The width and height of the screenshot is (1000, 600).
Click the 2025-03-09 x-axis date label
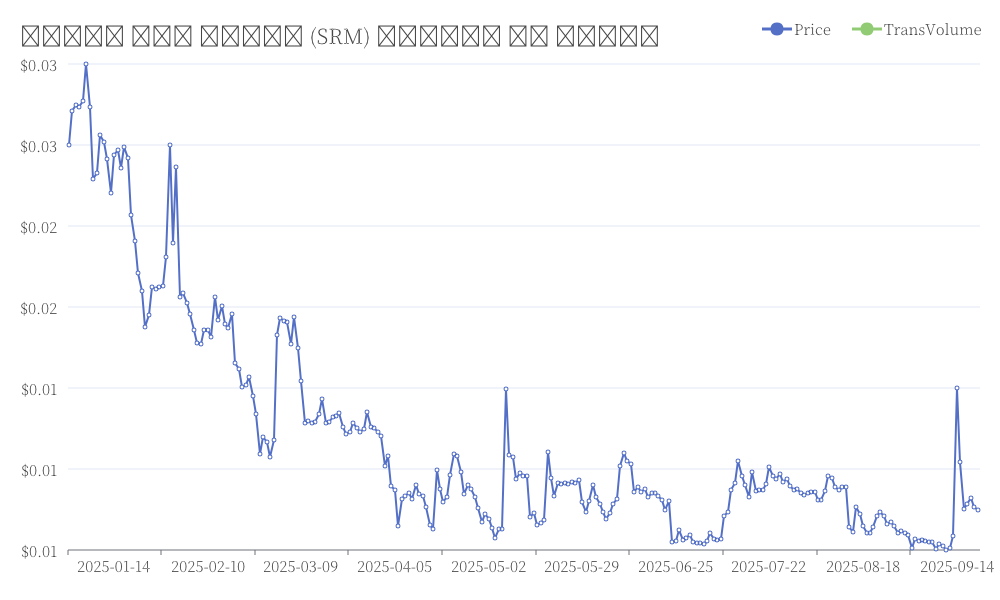coord(300,567)
